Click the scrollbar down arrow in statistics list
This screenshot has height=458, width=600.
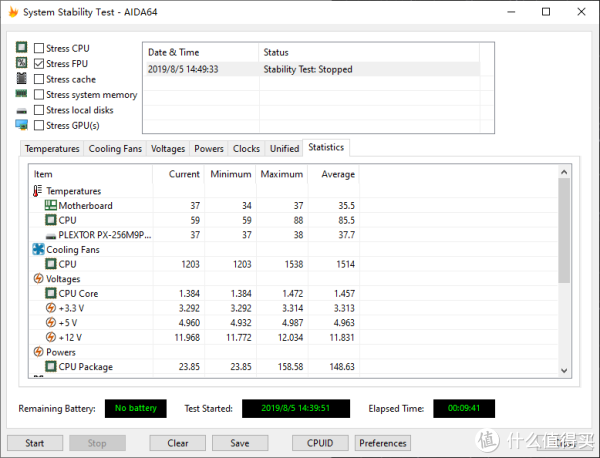tap(564, 370)
